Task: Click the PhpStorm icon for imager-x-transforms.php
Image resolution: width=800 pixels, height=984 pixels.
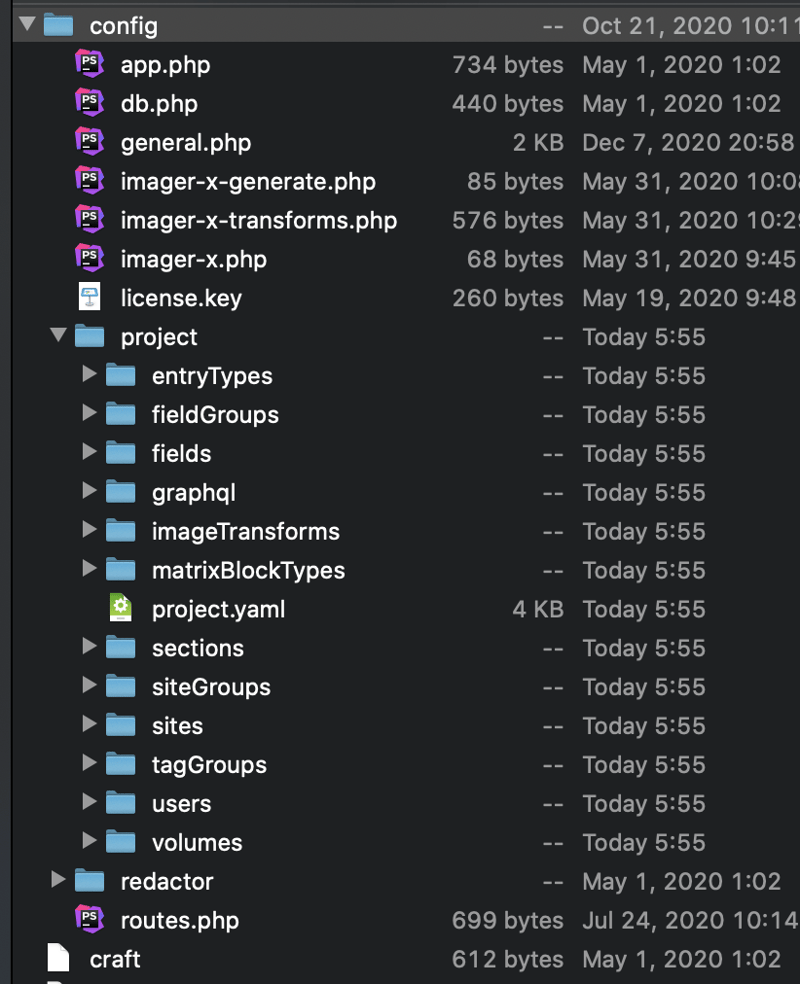Action: [89, 220]
